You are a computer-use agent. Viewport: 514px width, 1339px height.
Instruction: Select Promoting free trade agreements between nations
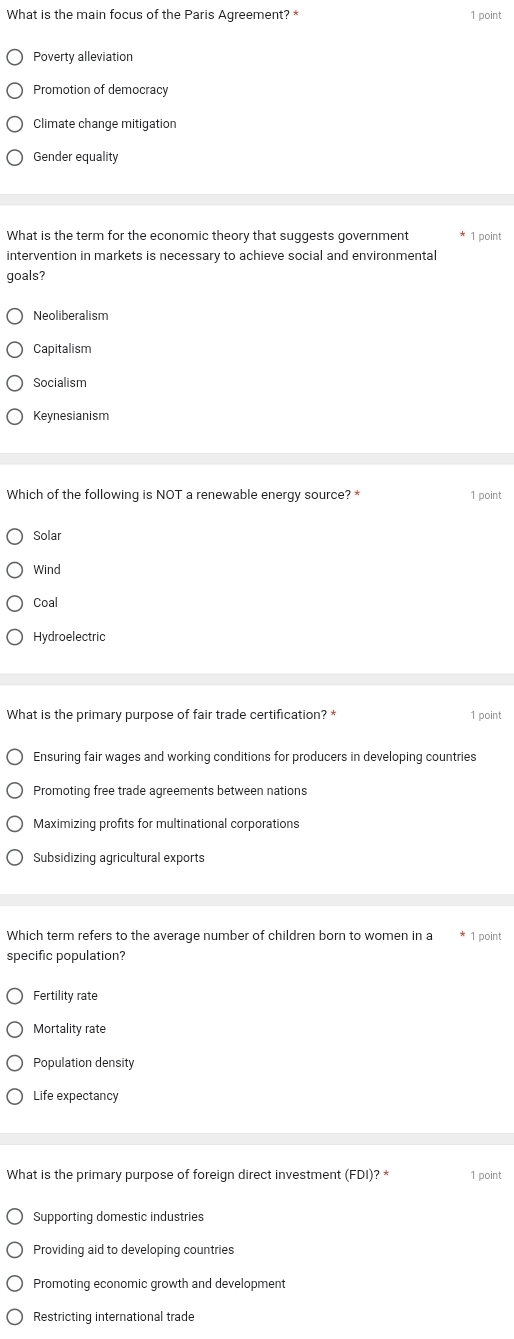(x=15, y=791)
